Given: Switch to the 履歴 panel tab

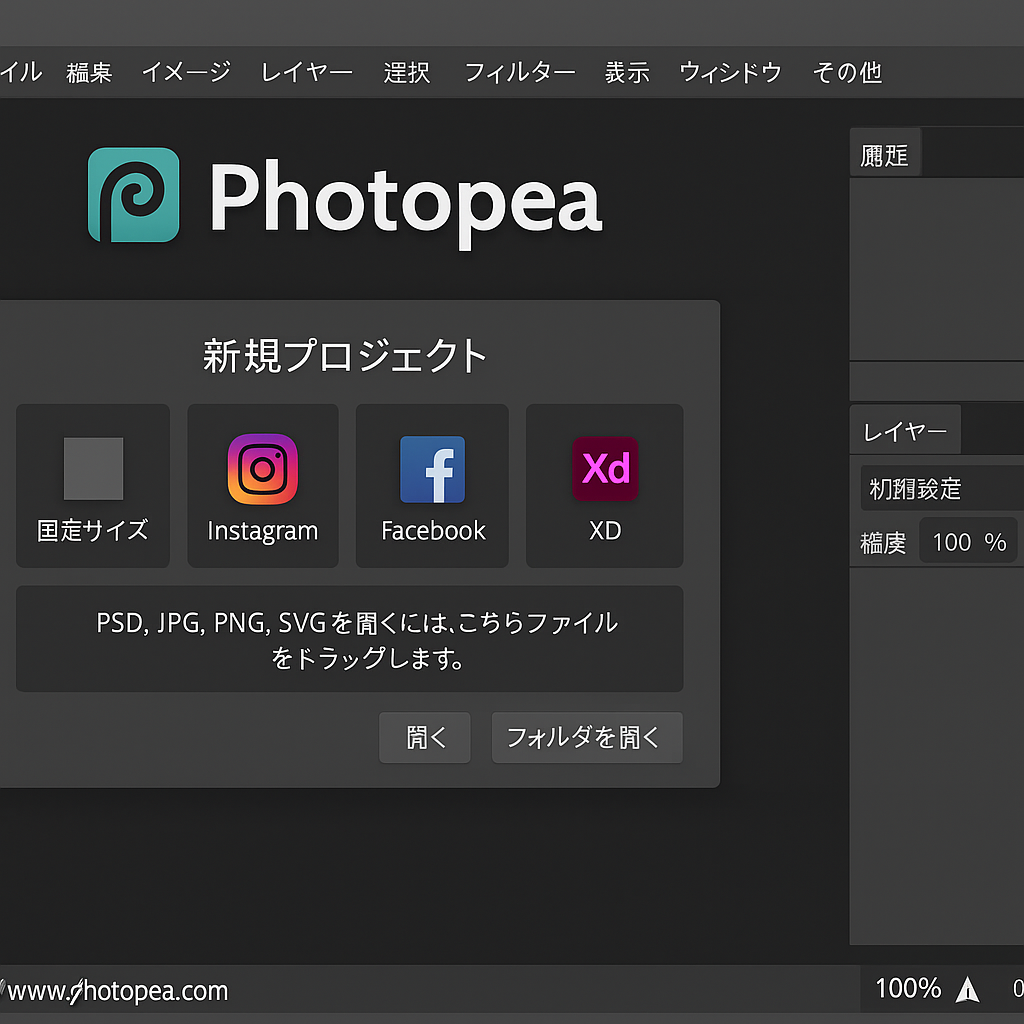Looking at the screenshot, I should click(x=885, y=155).
